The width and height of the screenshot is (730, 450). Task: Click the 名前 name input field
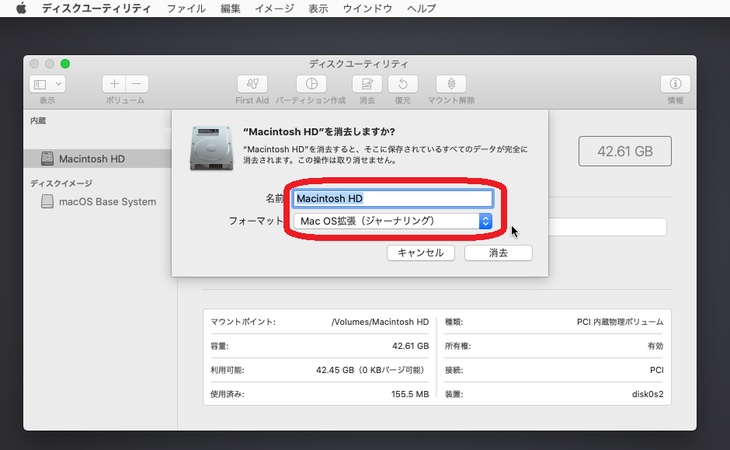pos(392,199)
